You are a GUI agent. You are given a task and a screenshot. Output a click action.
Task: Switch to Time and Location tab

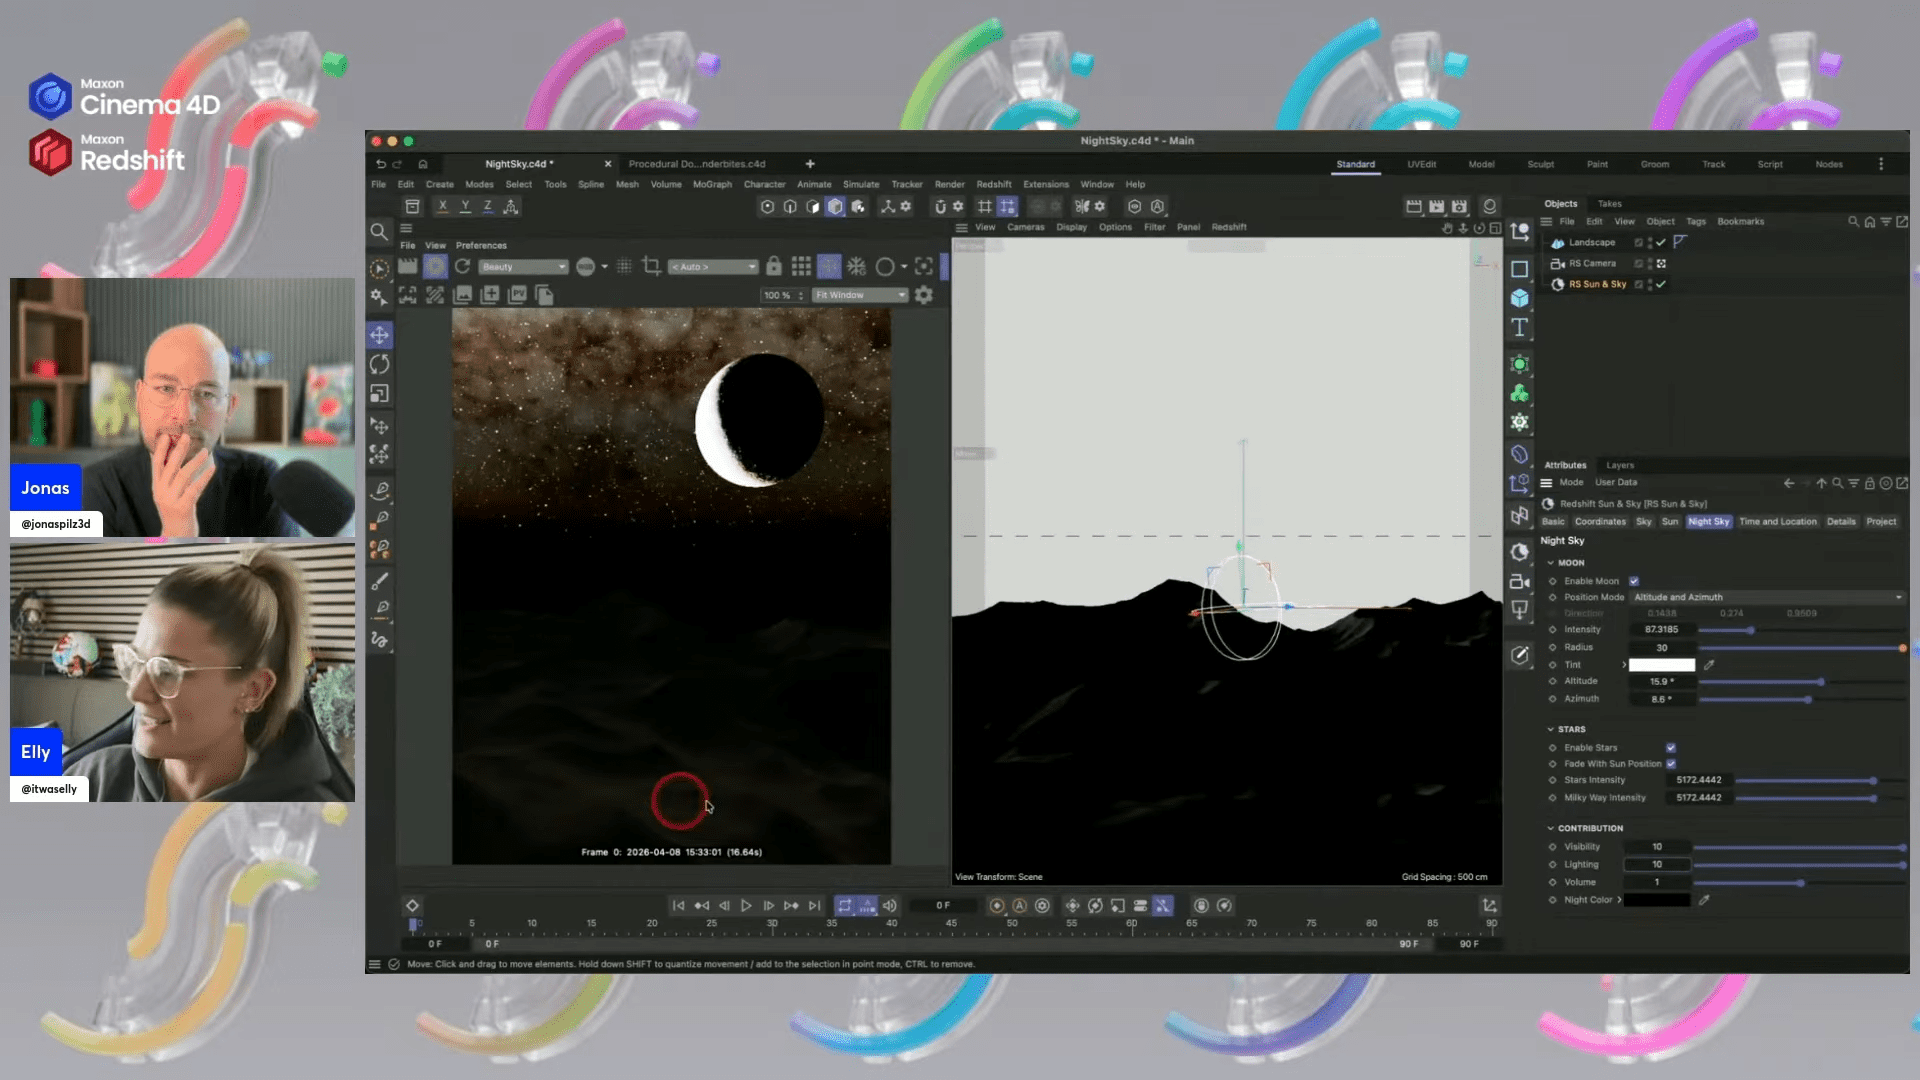coord(1777,522)
